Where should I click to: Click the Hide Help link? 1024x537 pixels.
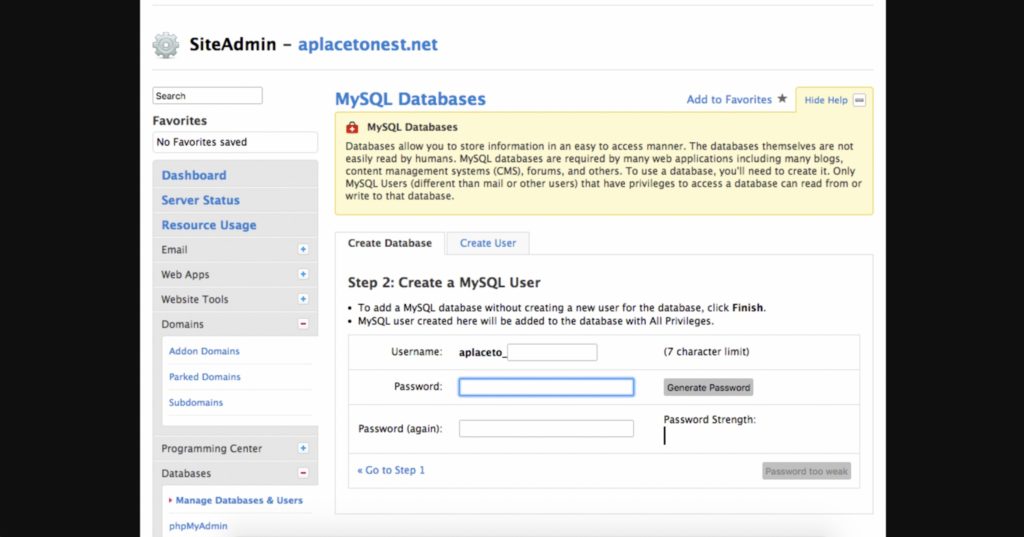(x=826, y=100)
